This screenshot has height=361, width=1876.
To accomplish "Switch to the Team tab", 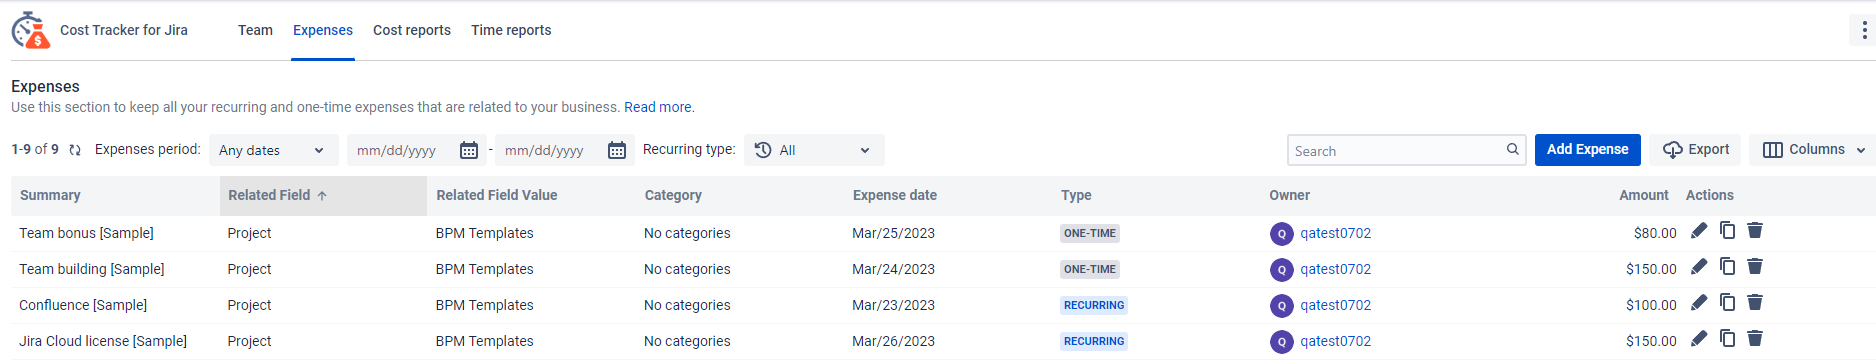I will (x=255, y=30).
